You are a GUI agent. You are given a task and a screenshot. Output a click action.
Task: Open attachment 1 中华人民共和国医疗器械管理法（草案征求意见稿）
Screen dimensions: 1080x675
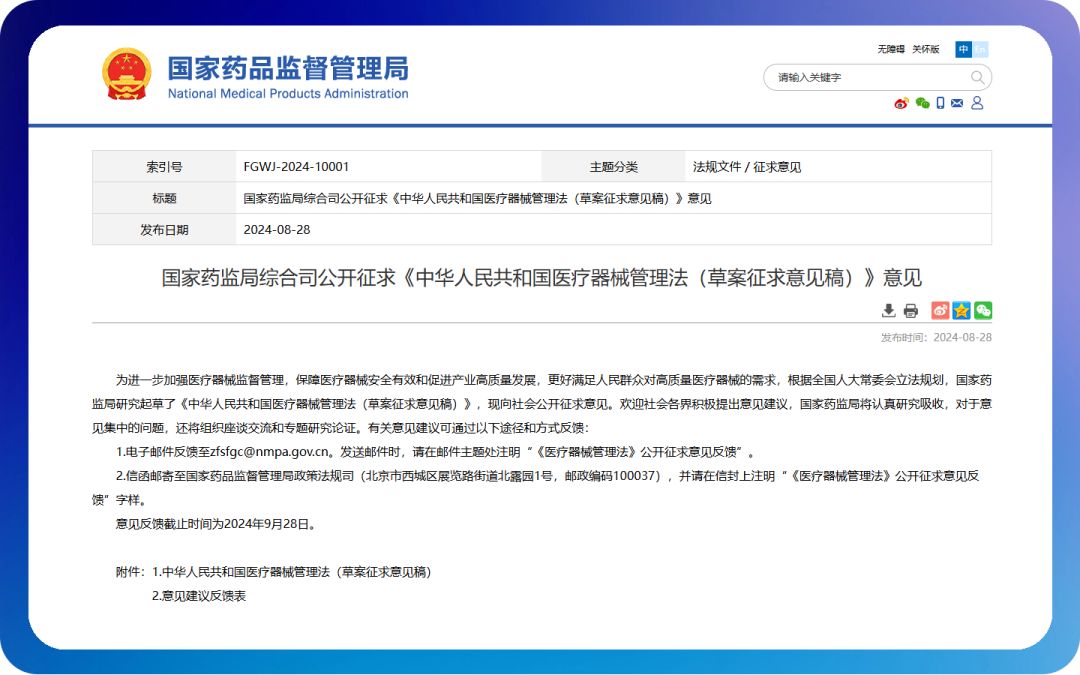(x=292, y=572)
